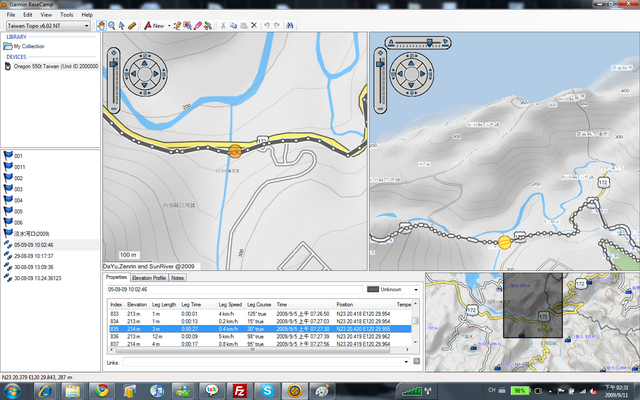Viewport: 640px width, 400px height.
Task: Click the 2D map zoom slider handle
Action: click(113, 64)
